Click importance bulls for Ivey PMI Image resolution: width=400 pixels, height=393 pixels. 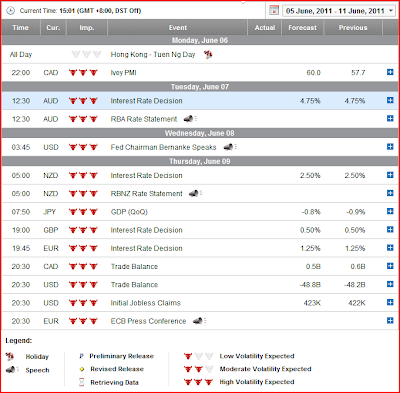(83, 73)
